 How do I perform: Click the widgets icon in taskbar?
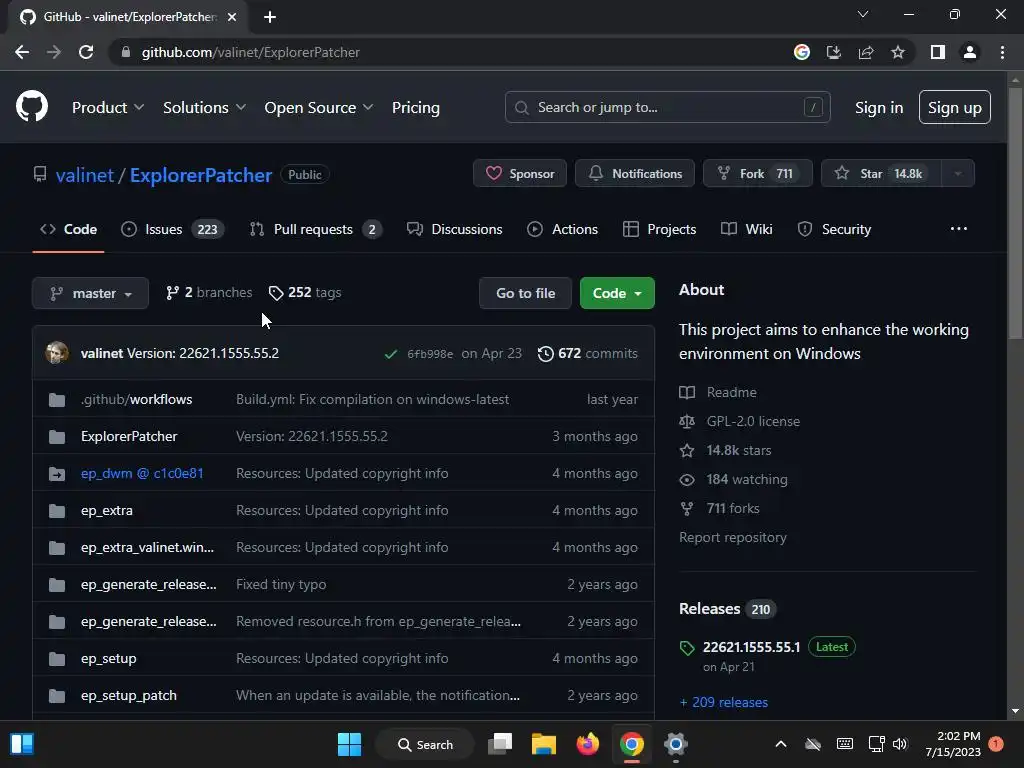(x=22, y=744)
